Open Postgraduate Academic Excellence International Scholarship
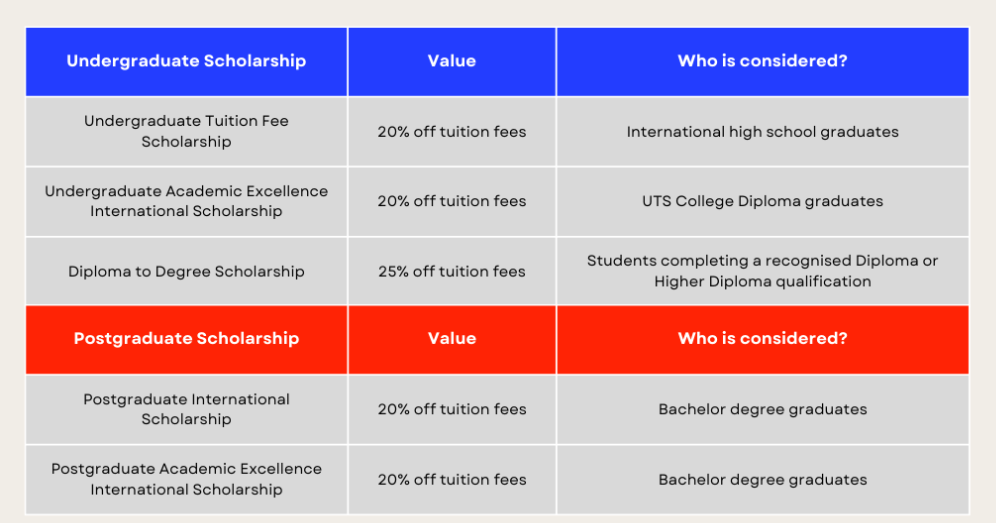The height and width of the screenshot is (523, 996). point(186,479)
